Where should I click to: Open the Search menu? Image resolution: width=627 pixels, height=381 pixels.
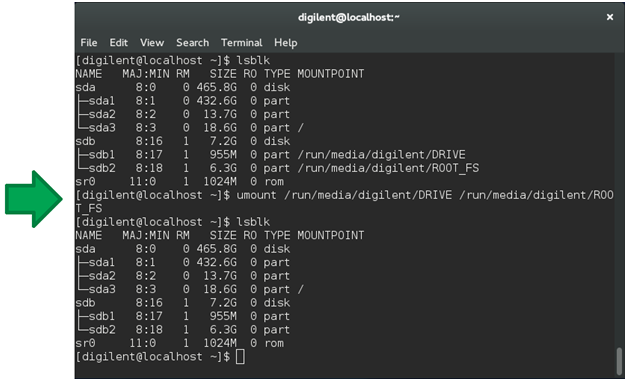pos(192,42)
